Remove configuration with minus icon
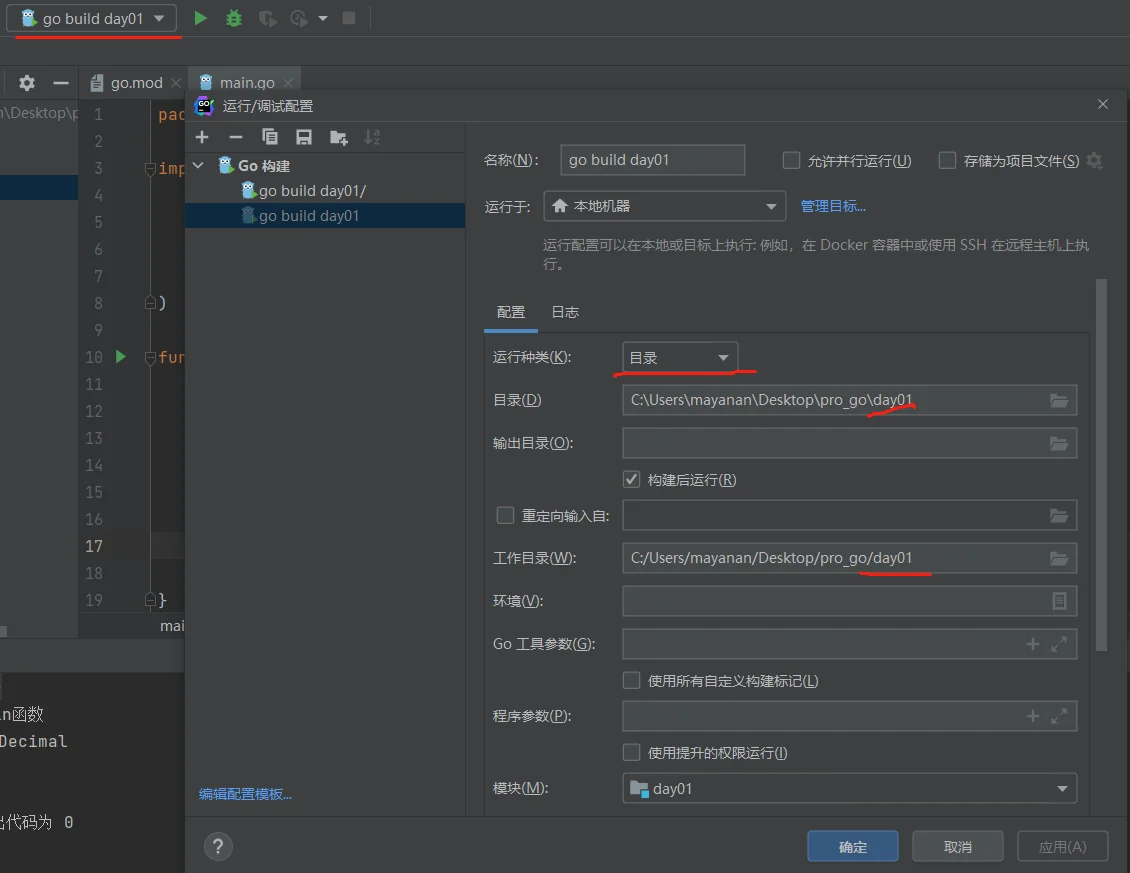Viewport: 1130px width, 873px height. point(236,137)
